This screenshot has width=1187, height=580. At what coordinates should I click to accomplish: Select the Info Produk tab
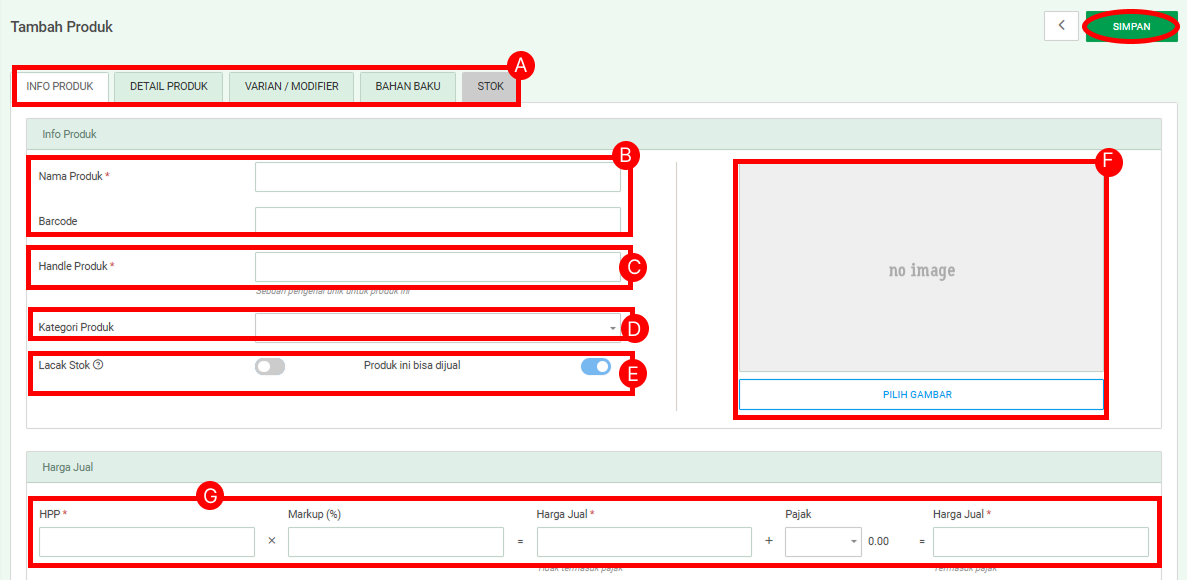click(60, 87)
